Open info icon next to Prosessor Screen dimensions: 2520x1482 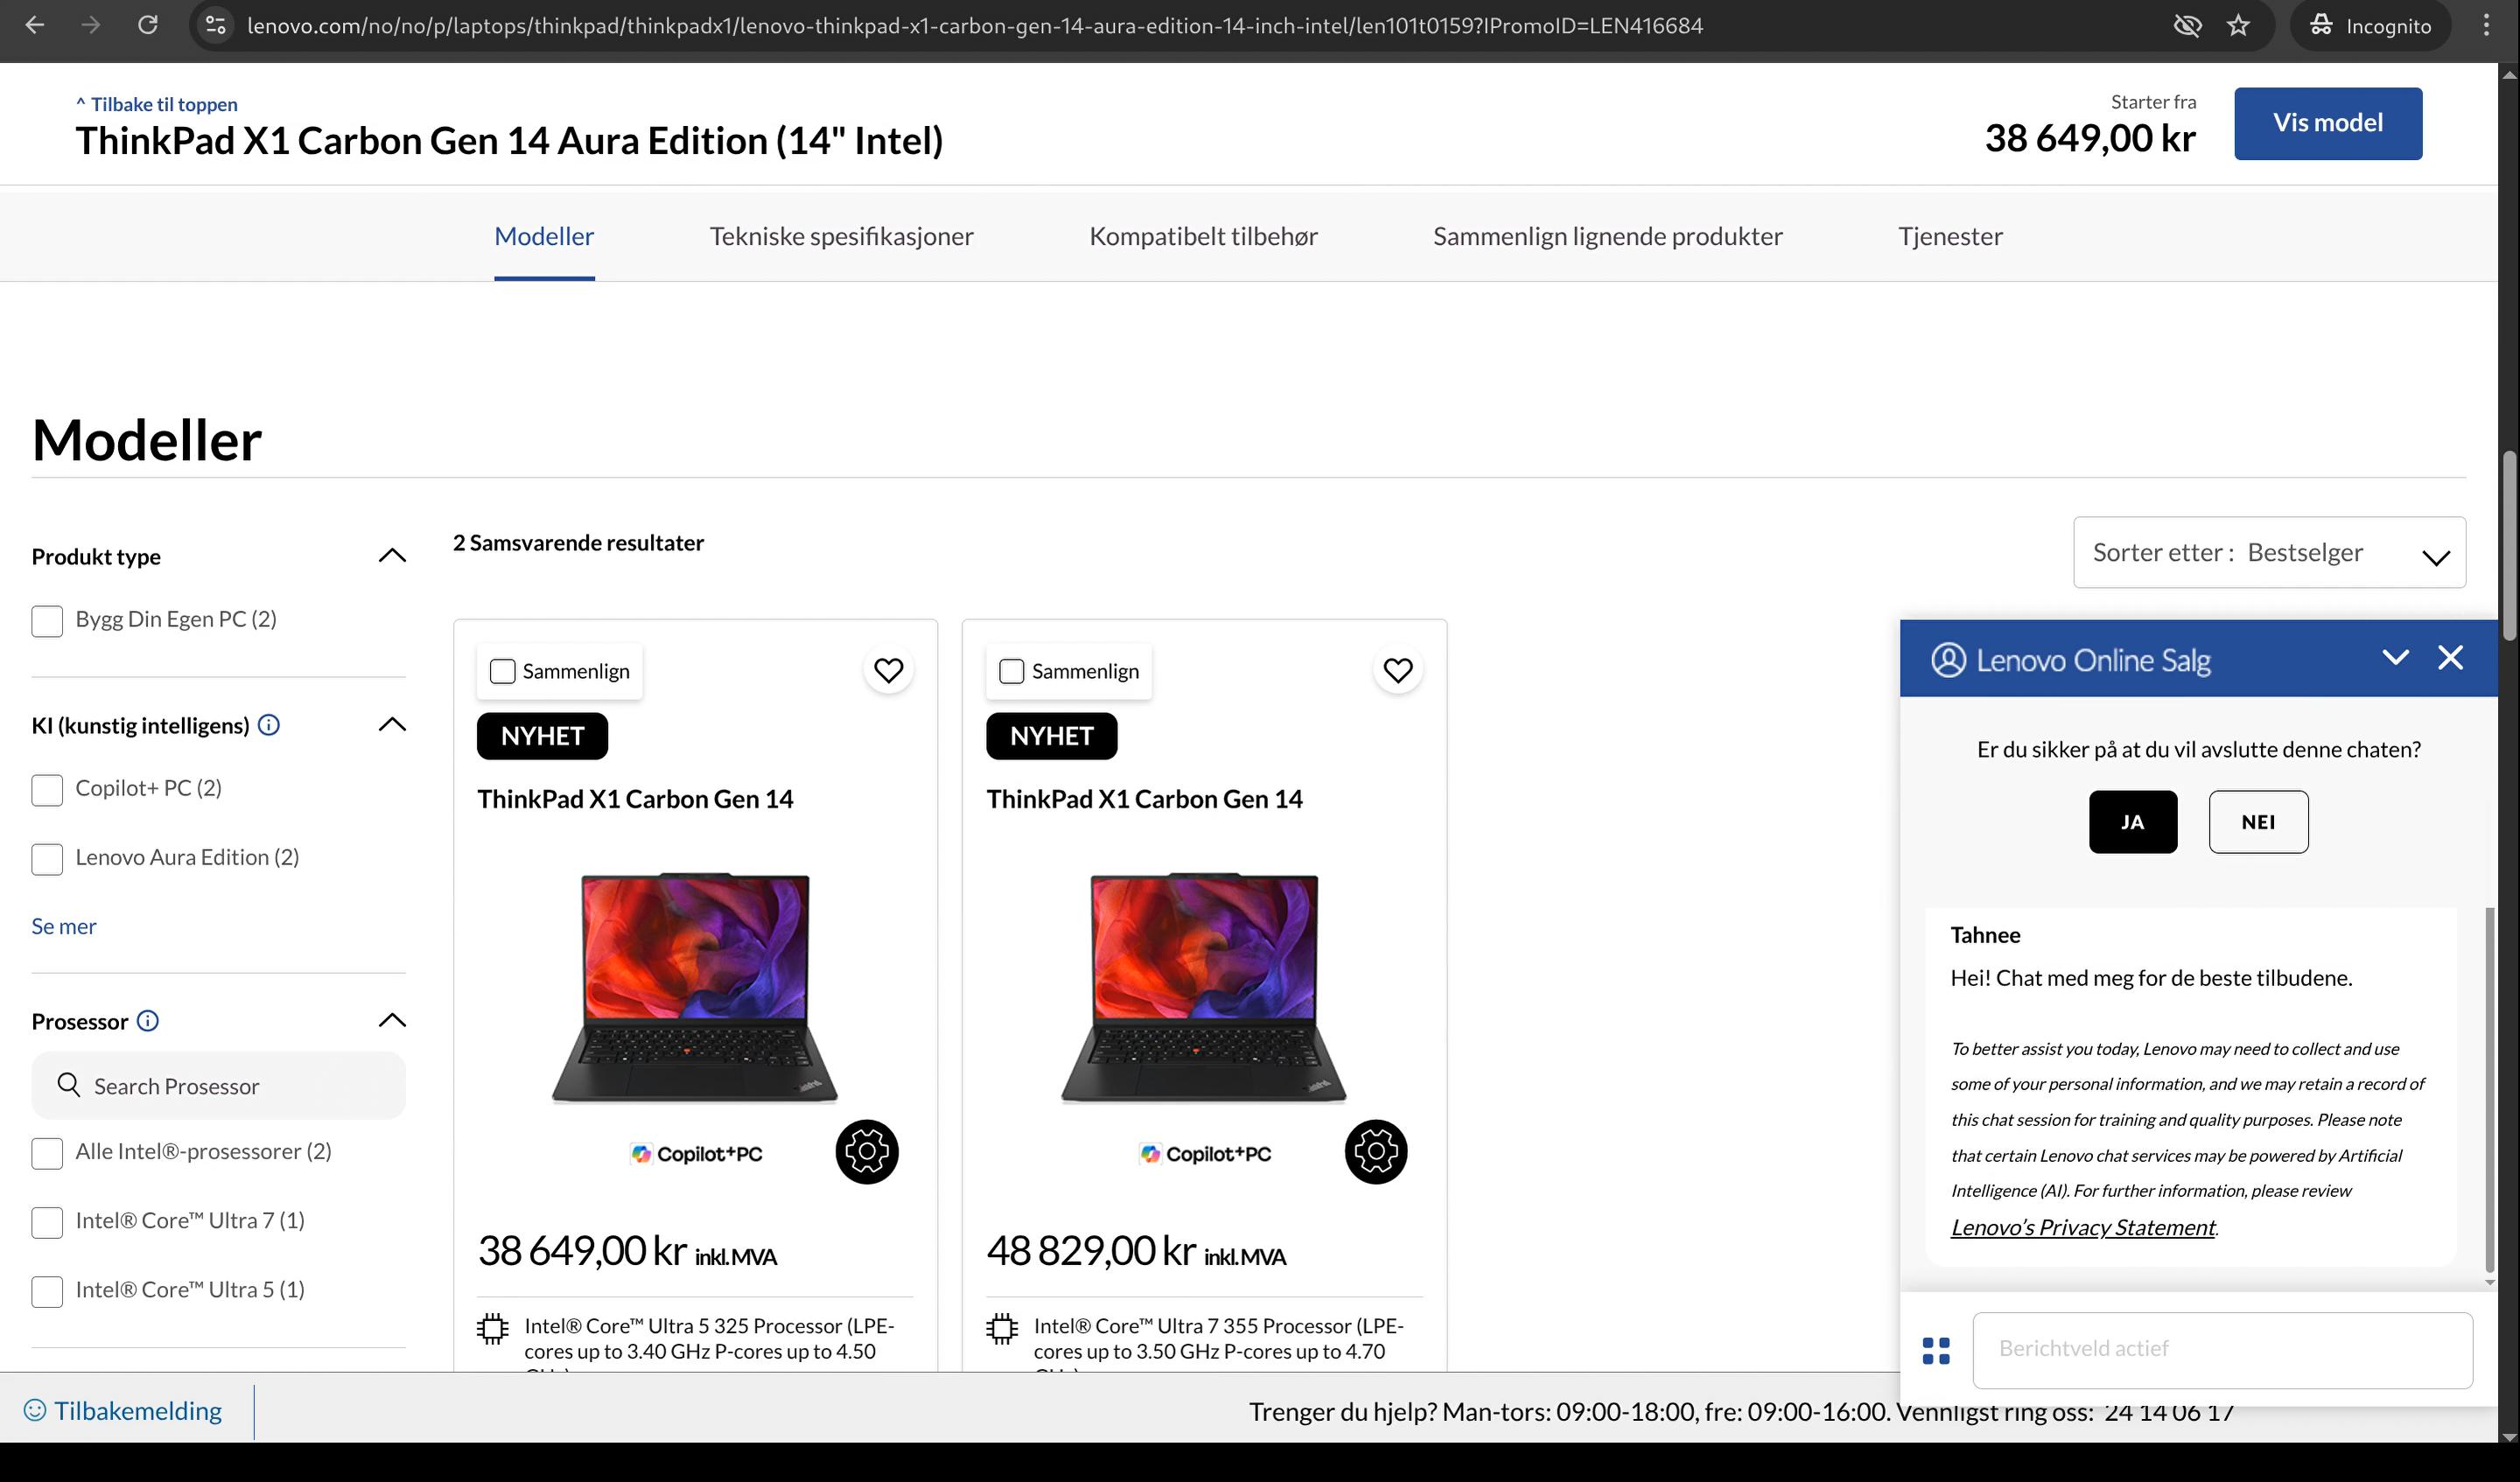148,1021
